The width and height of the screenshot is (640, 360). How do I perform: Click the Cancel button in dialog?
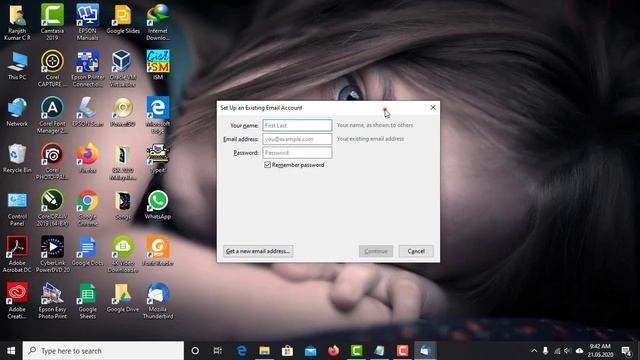point(416,251)
